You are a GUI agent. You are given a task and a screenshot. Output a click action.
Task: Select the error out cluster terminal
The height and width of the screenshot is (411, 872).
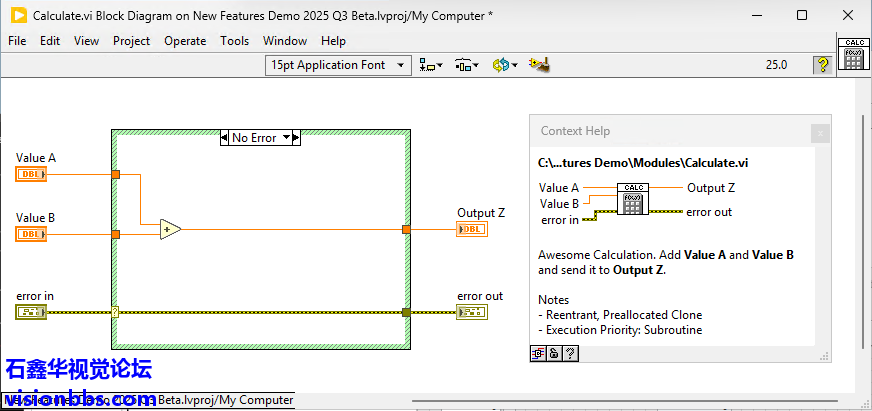pos(472,312)
